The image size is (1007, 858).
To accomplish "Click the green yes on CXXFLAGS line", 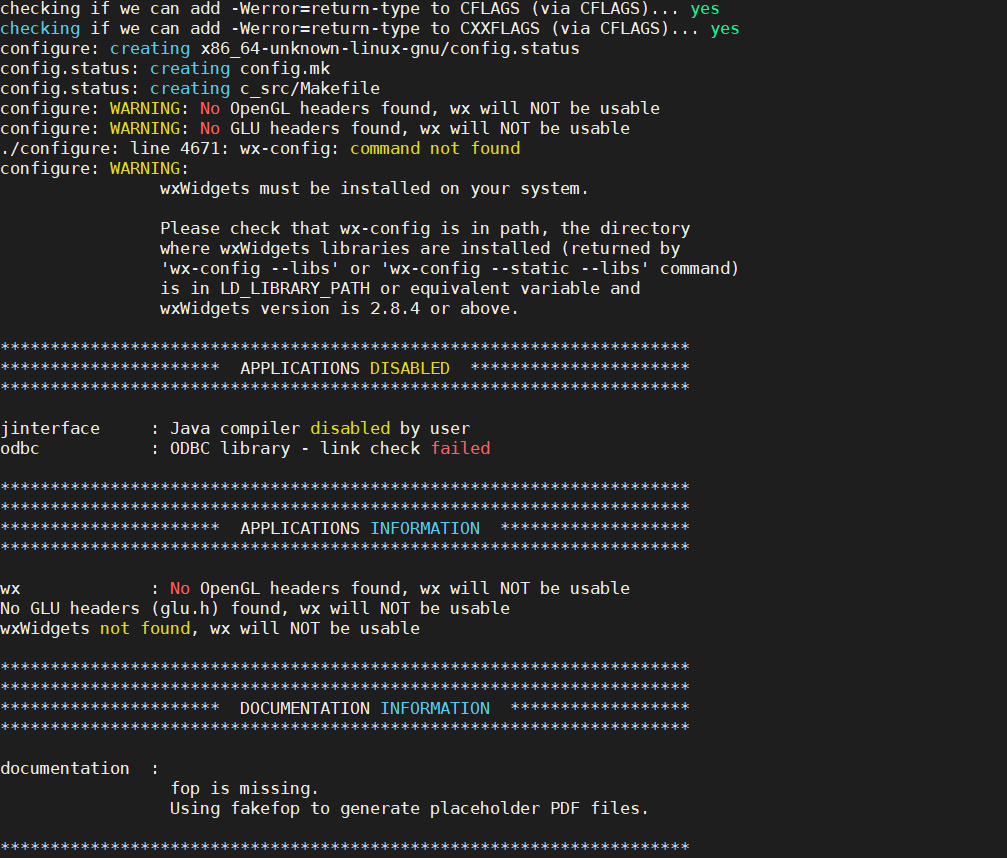I will (723, 28).
